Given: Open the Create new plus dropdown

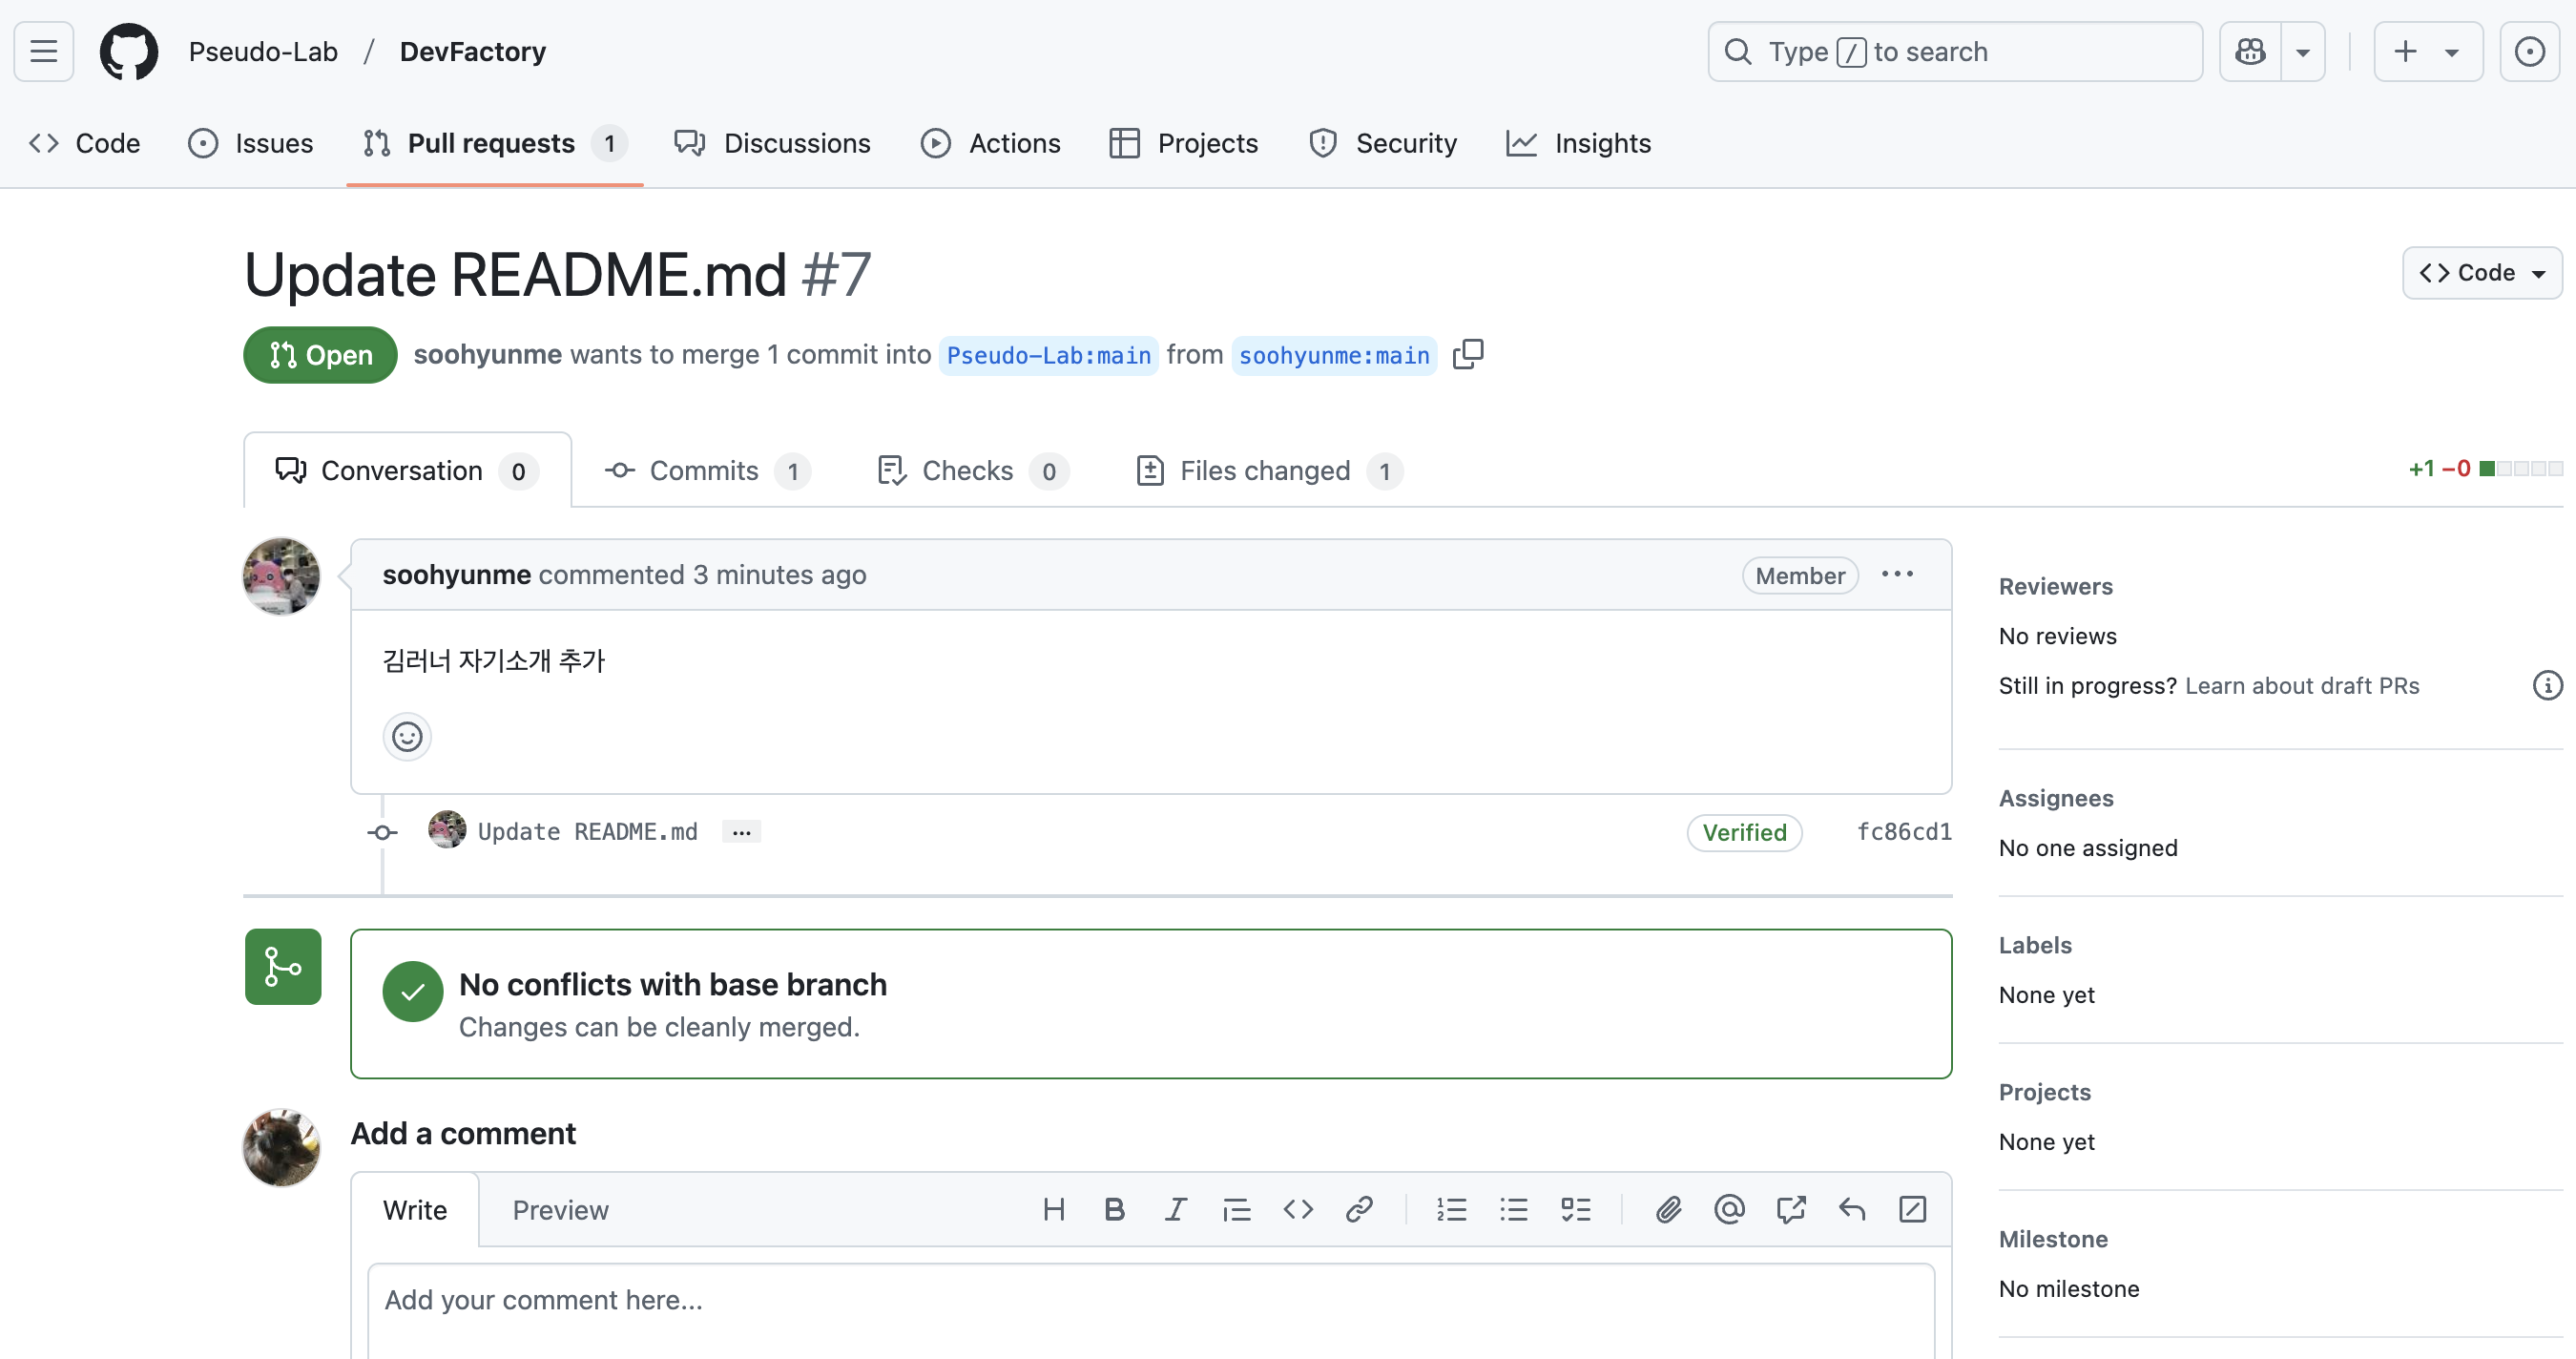Looking at the screenshot, I should click(2427, 51).
